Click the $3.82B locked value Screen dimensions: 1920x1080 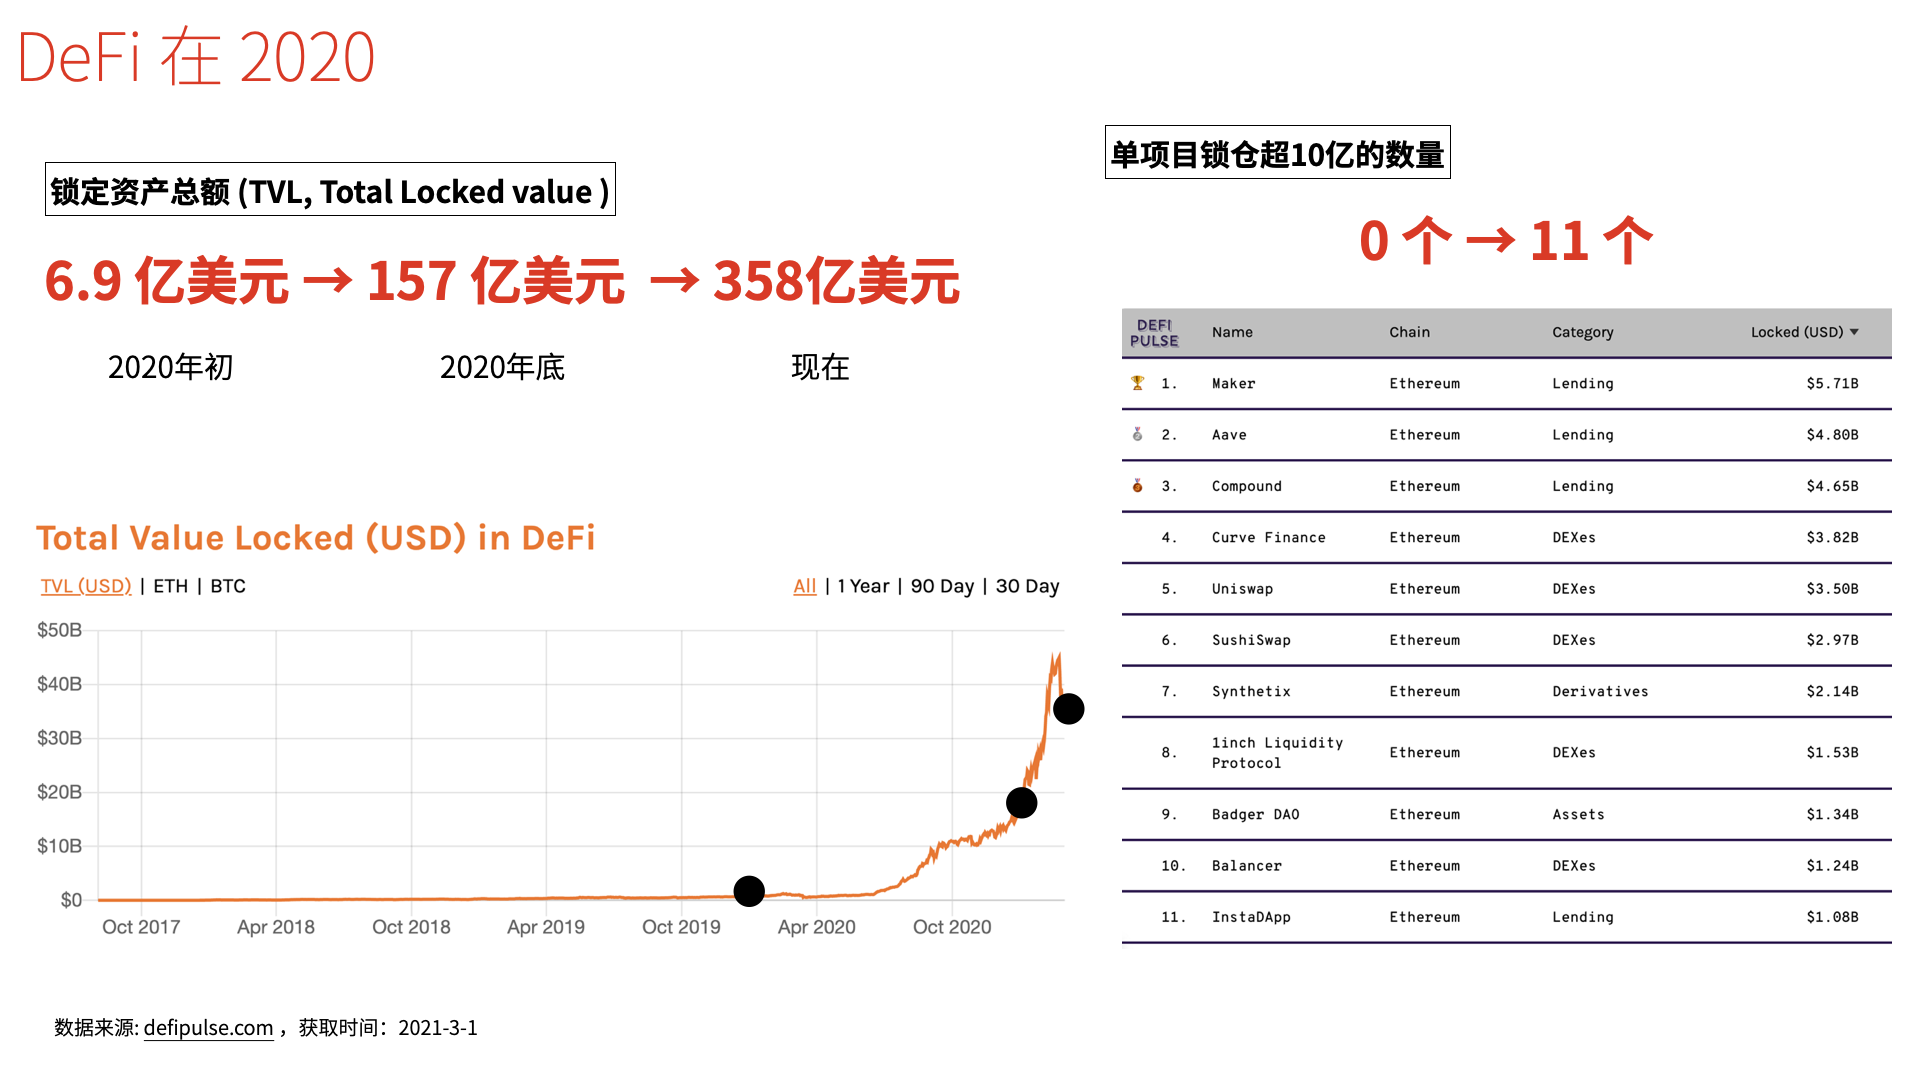pyautogui.click(x=1832, y=537)
